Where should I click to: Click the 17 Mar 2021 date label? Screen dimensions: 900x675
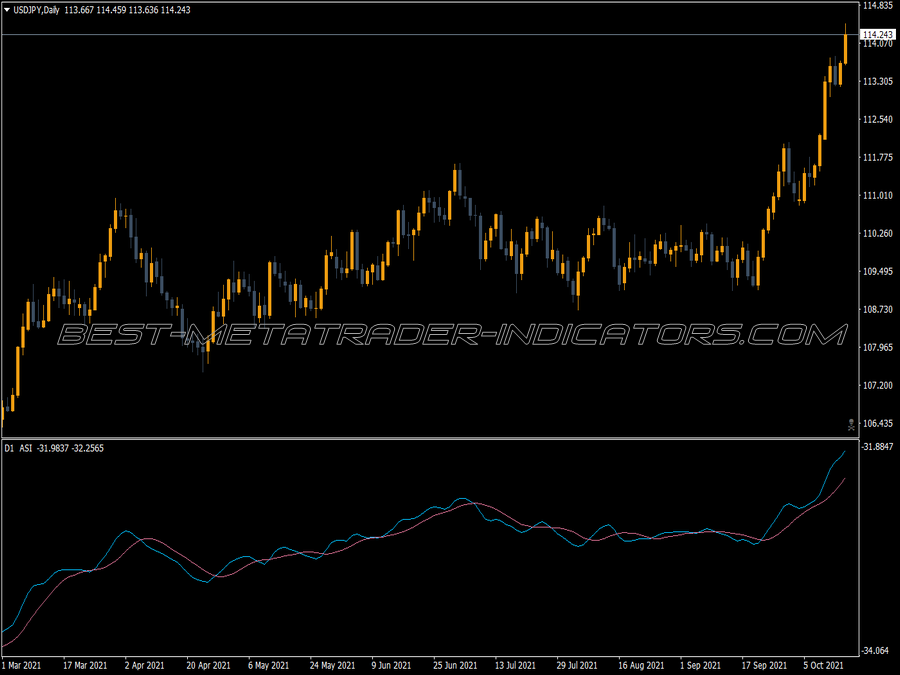(x=85, y=665)
